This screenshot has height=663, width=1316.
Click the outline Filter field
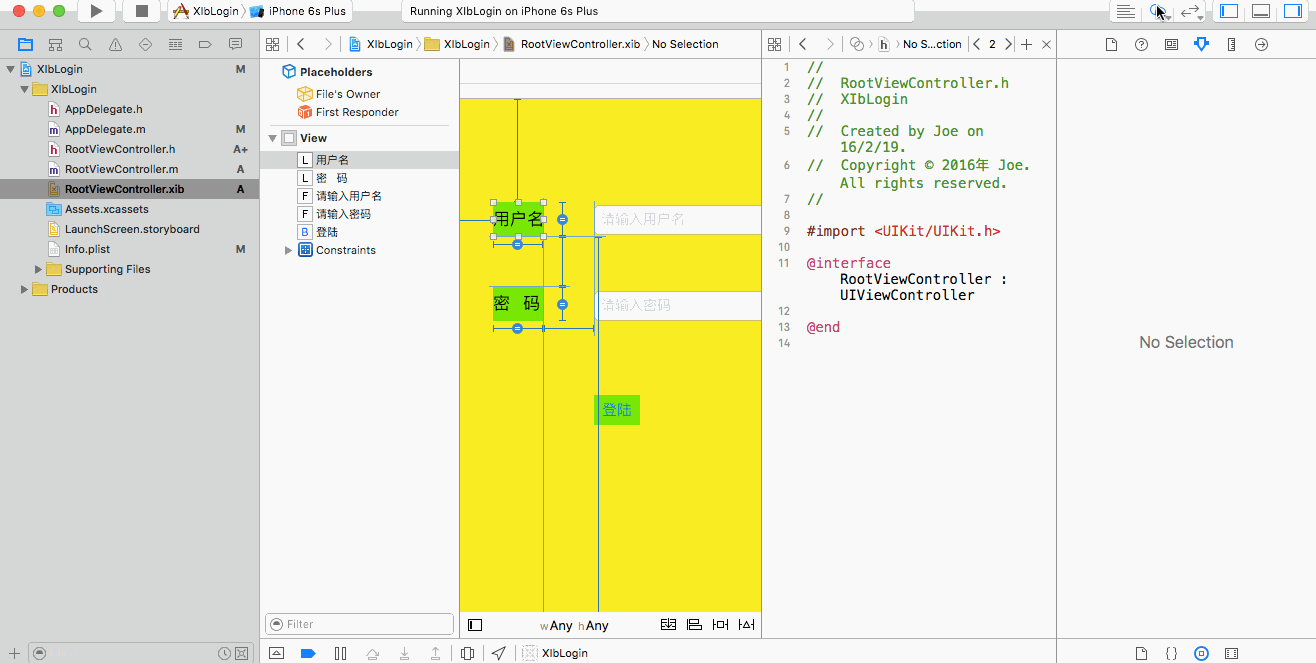click(x=359, y=624)
